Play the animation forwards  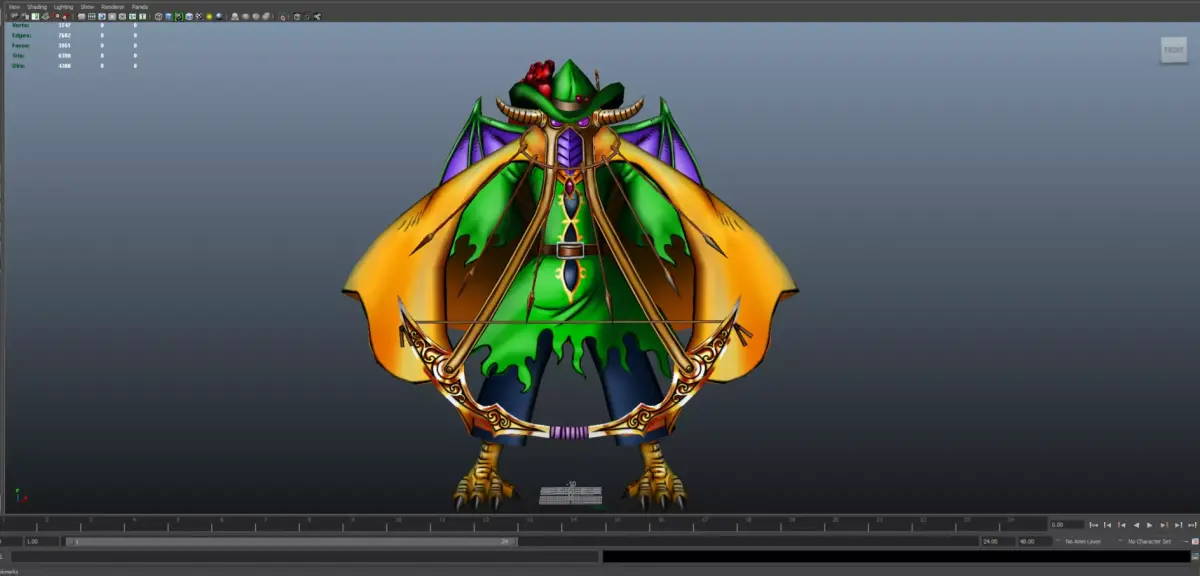click(1149, 525)
